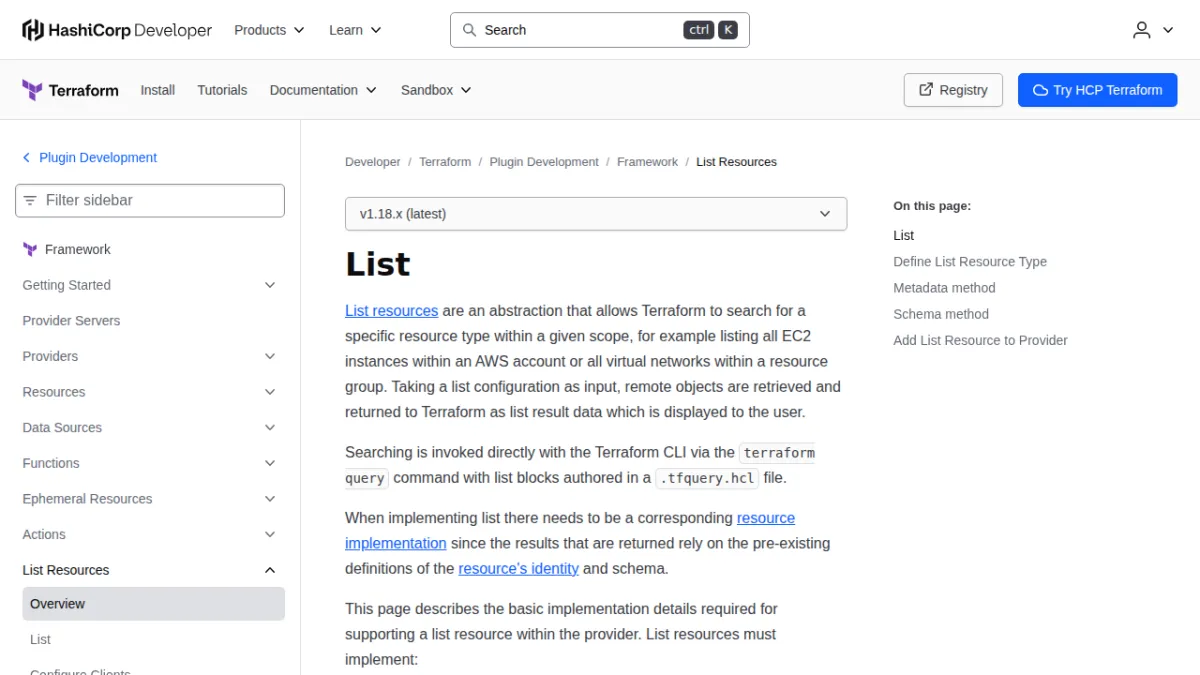
Task: Open the Sandbox dropdown
Action: coord(436,90)
